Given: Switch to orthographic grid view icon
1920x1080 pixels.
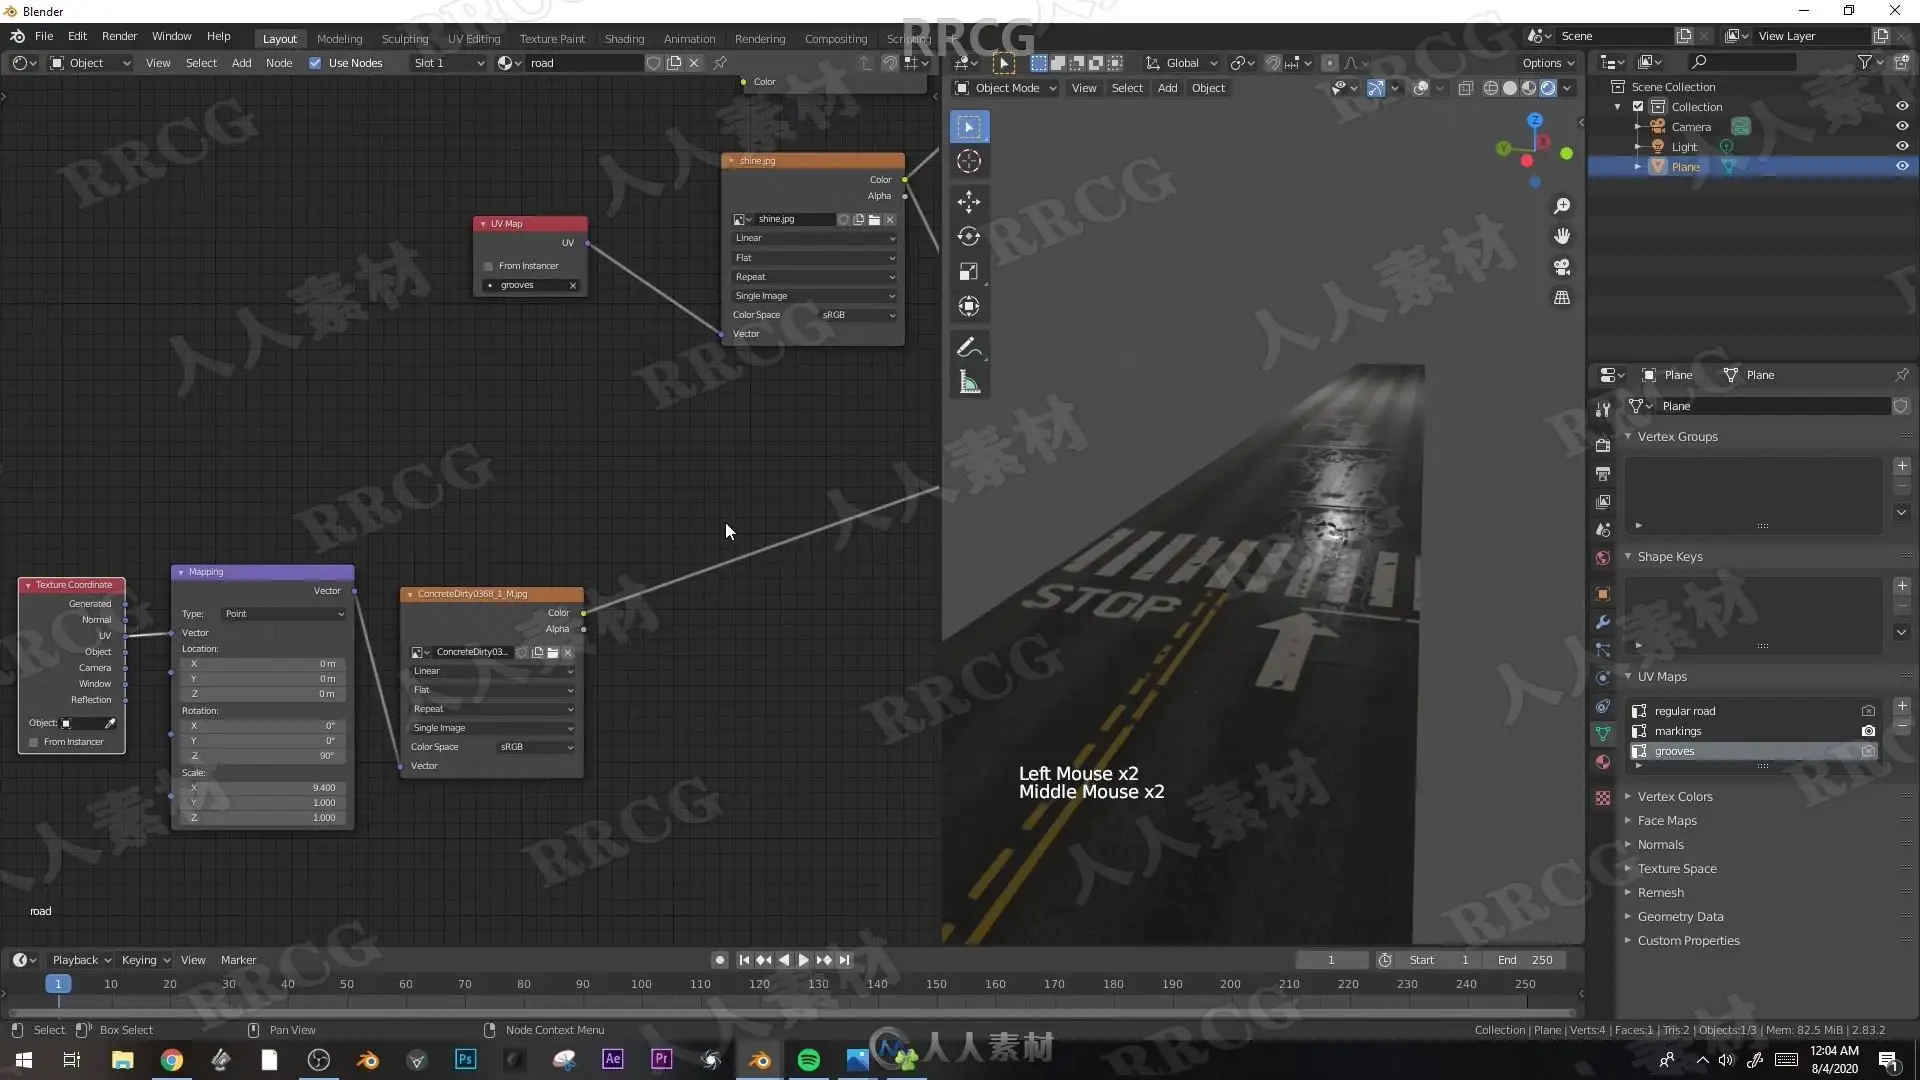Looking at the screenshot, I should [1561, 298].
